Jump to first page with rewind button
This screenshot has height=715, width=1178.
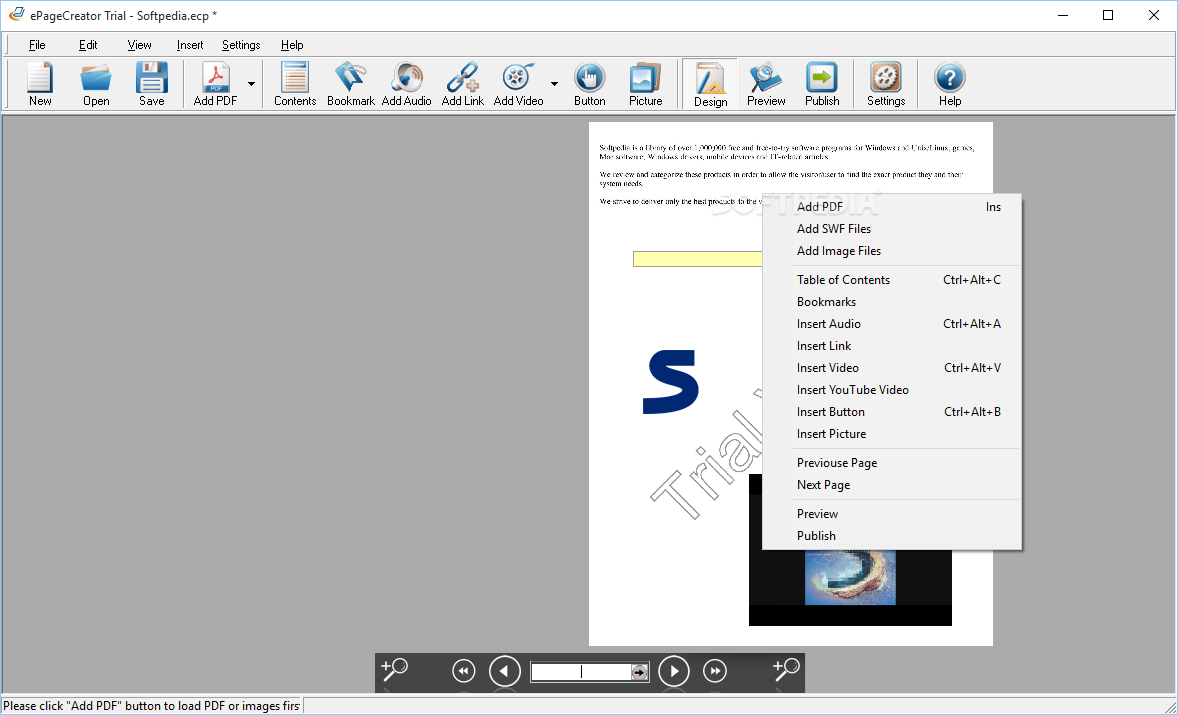click(464, 671)
